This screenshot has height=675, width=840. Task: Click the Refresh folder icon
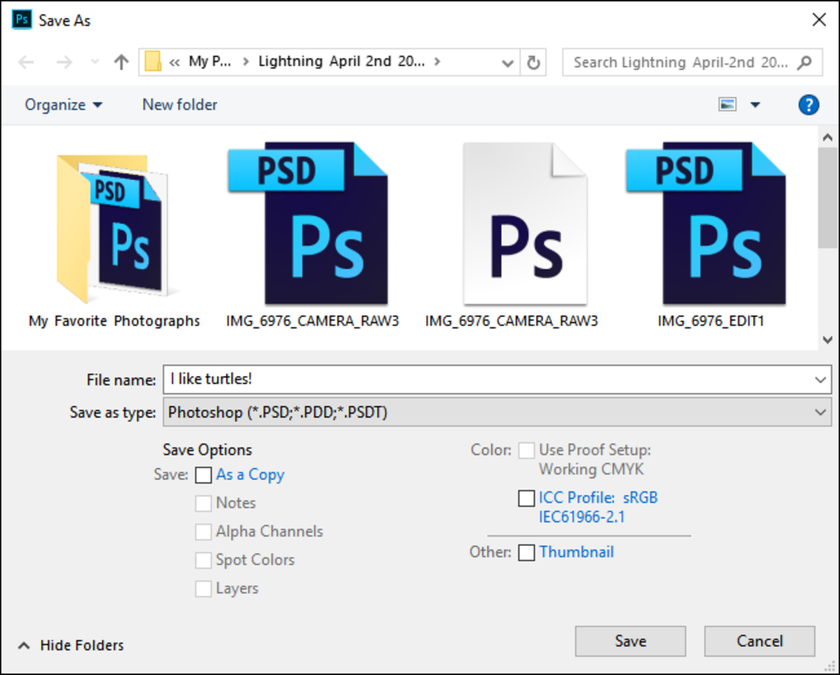534,62
